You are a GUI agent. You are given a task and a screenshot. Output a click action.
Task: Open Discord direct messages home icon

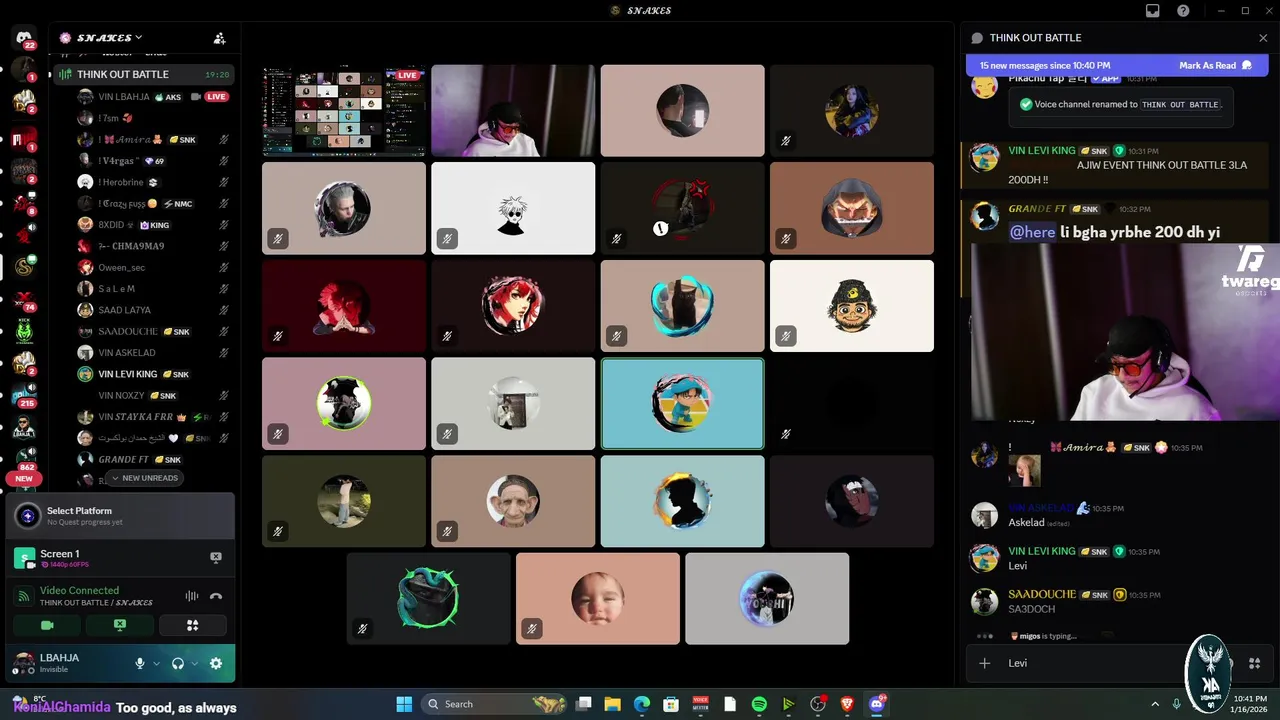click(24, 38)
